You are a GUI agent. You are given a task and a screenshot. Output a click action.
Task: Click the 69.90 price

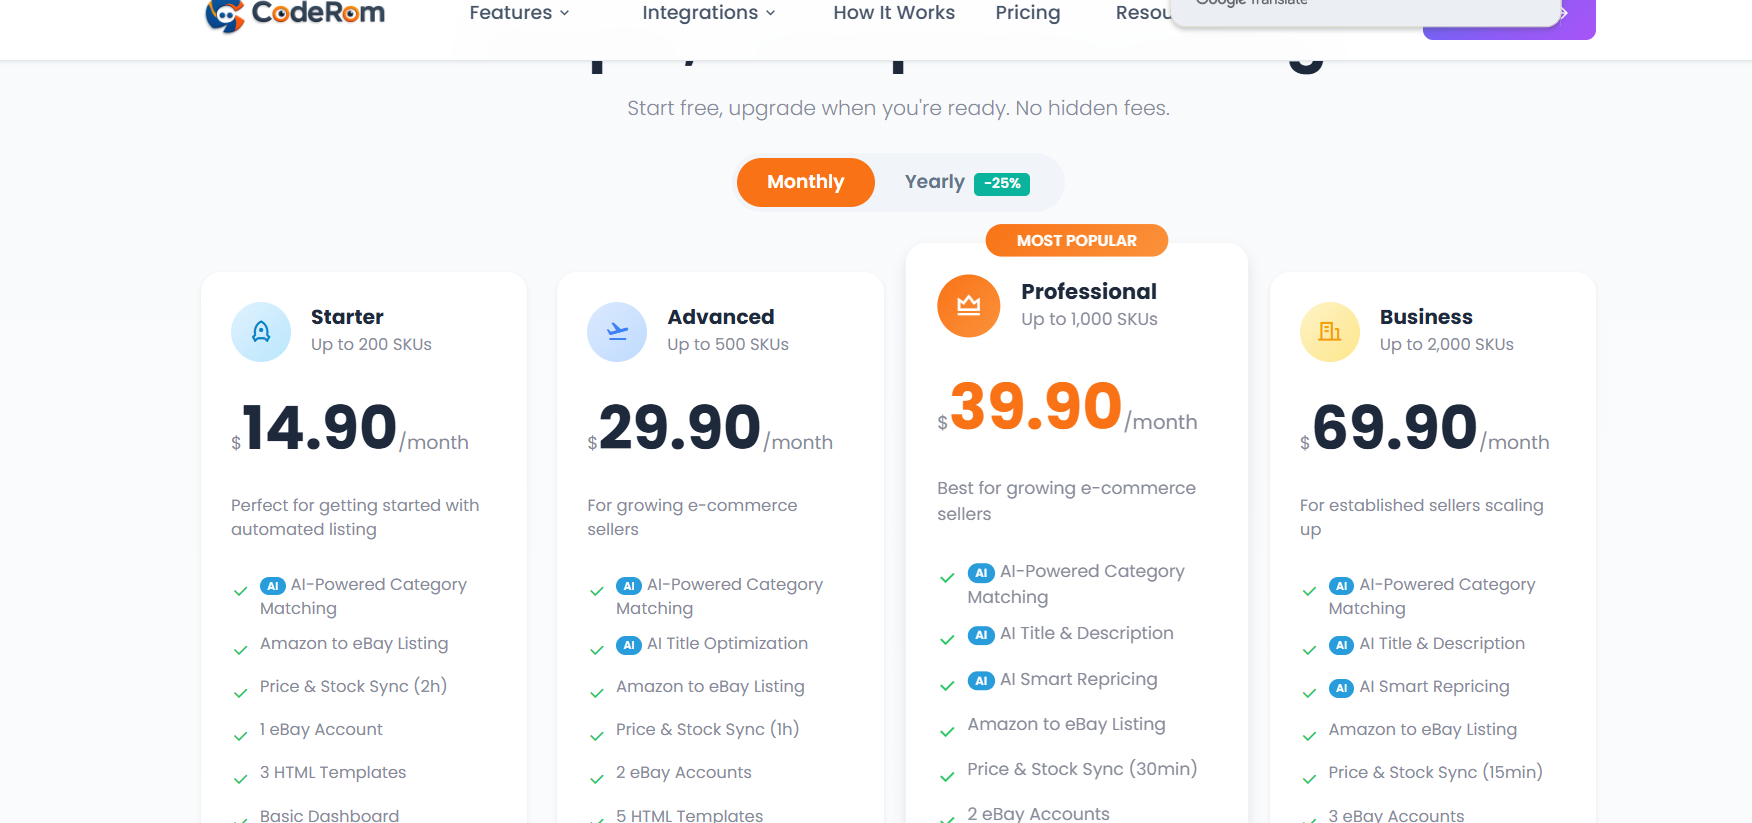pyautogui.click(x=1395, y=427)
